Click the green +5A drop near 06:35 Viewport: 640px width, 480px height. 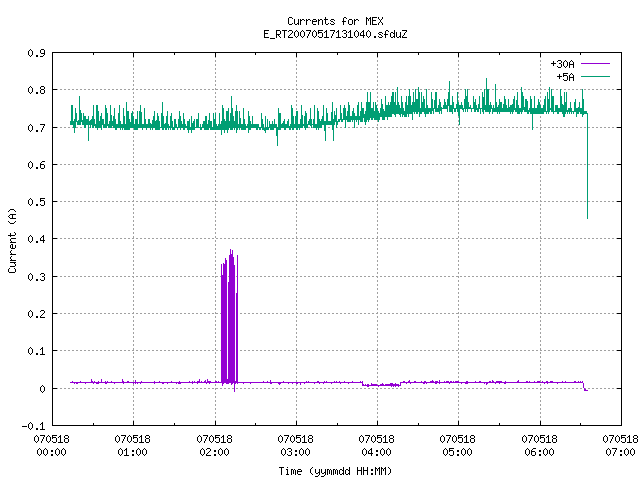point(587,165)
